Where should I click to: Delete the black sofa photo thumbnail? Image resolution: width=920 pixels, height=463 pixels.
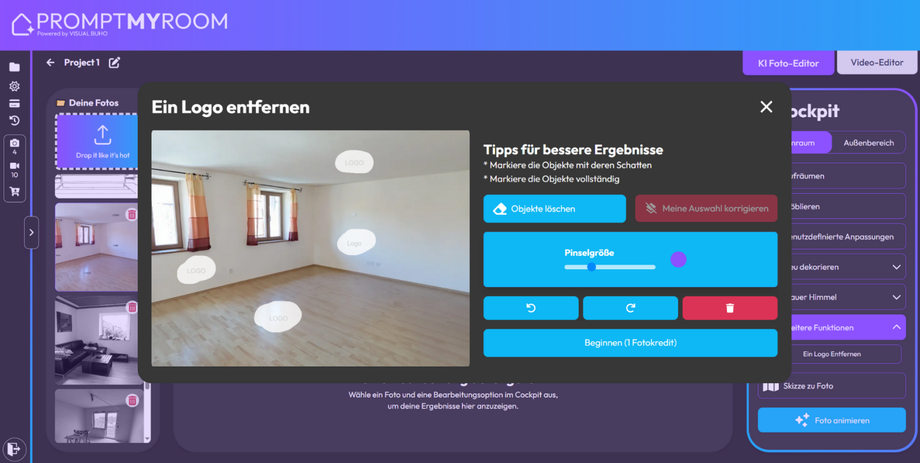132,307
